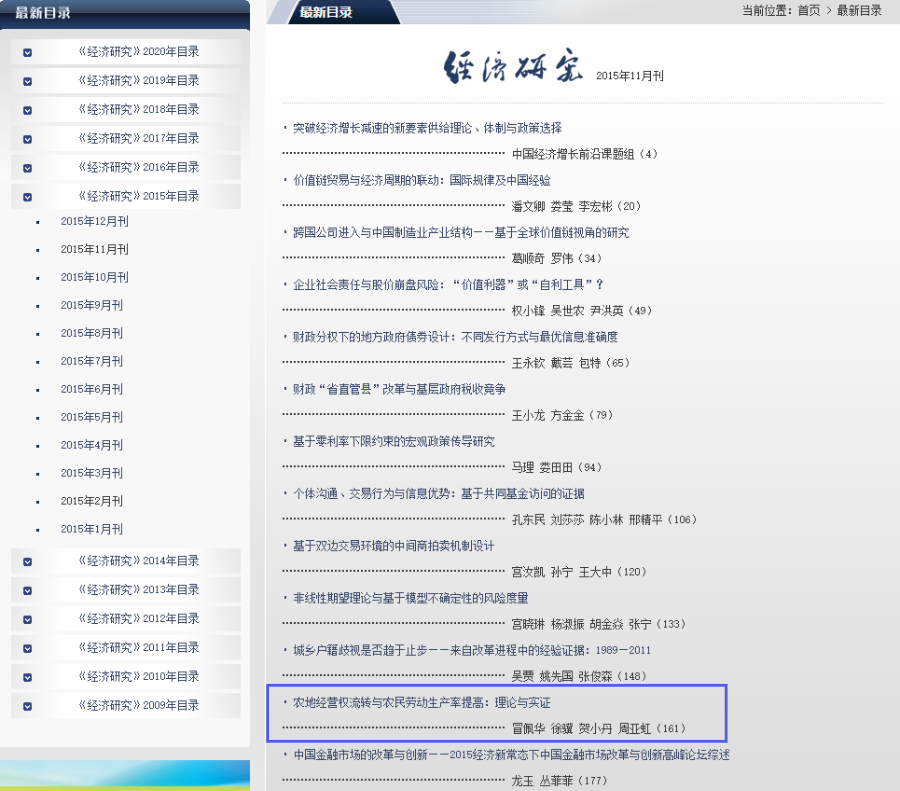Viewport: 900px width, 791px height.
Task: Click arrow icon beside 《经济研究》2010年目录
Action: [x=27, y=677]
